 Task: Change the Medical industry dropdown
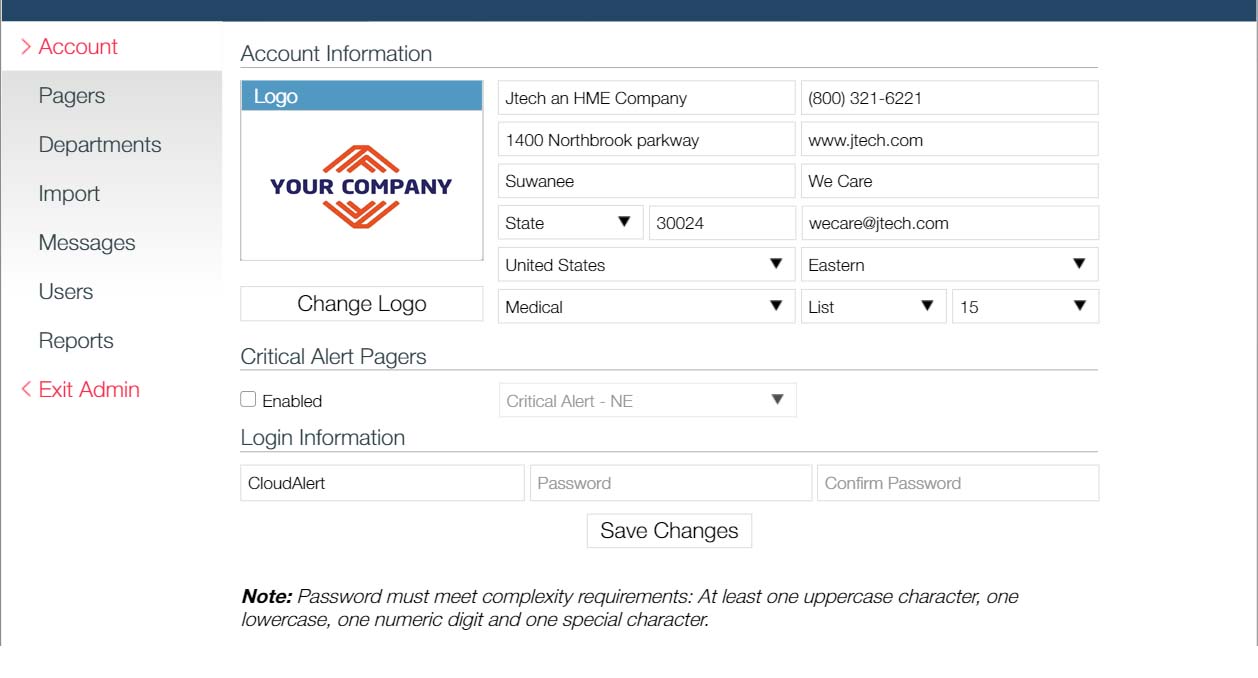tap(646, 307)
